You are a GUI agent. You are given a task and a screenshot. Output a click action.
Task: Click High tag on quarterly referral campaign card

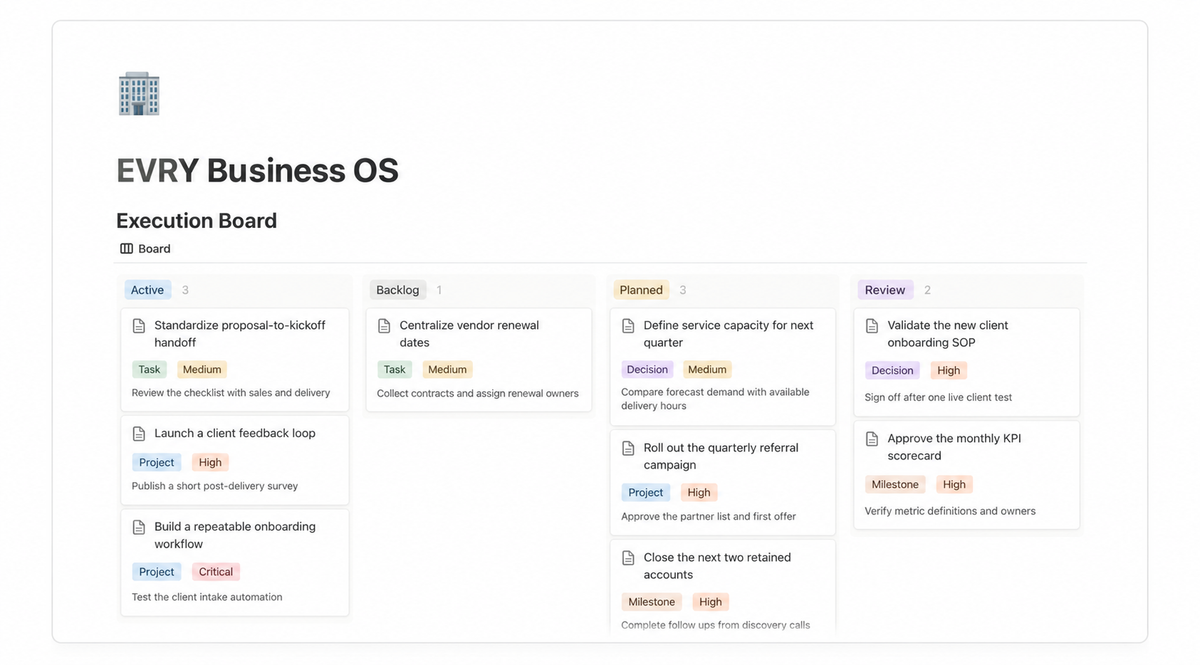click(699, 493)
